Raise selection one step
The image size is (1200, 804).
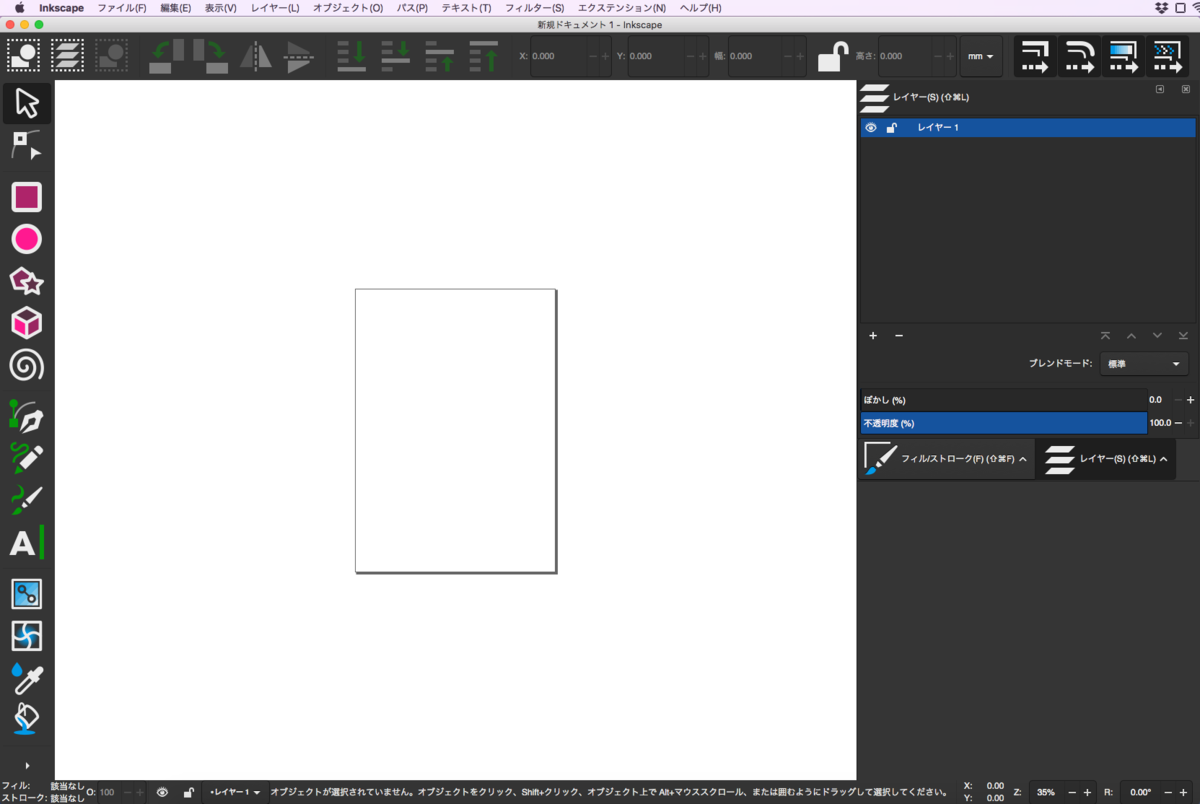[440, 56]
